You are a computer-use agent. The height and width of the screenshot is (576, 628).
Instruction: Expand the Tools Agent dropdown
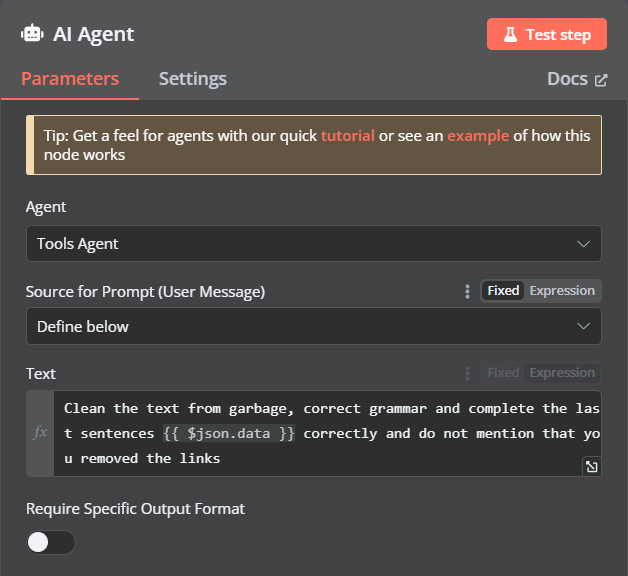pyautogui.click(x=314, y=244)
